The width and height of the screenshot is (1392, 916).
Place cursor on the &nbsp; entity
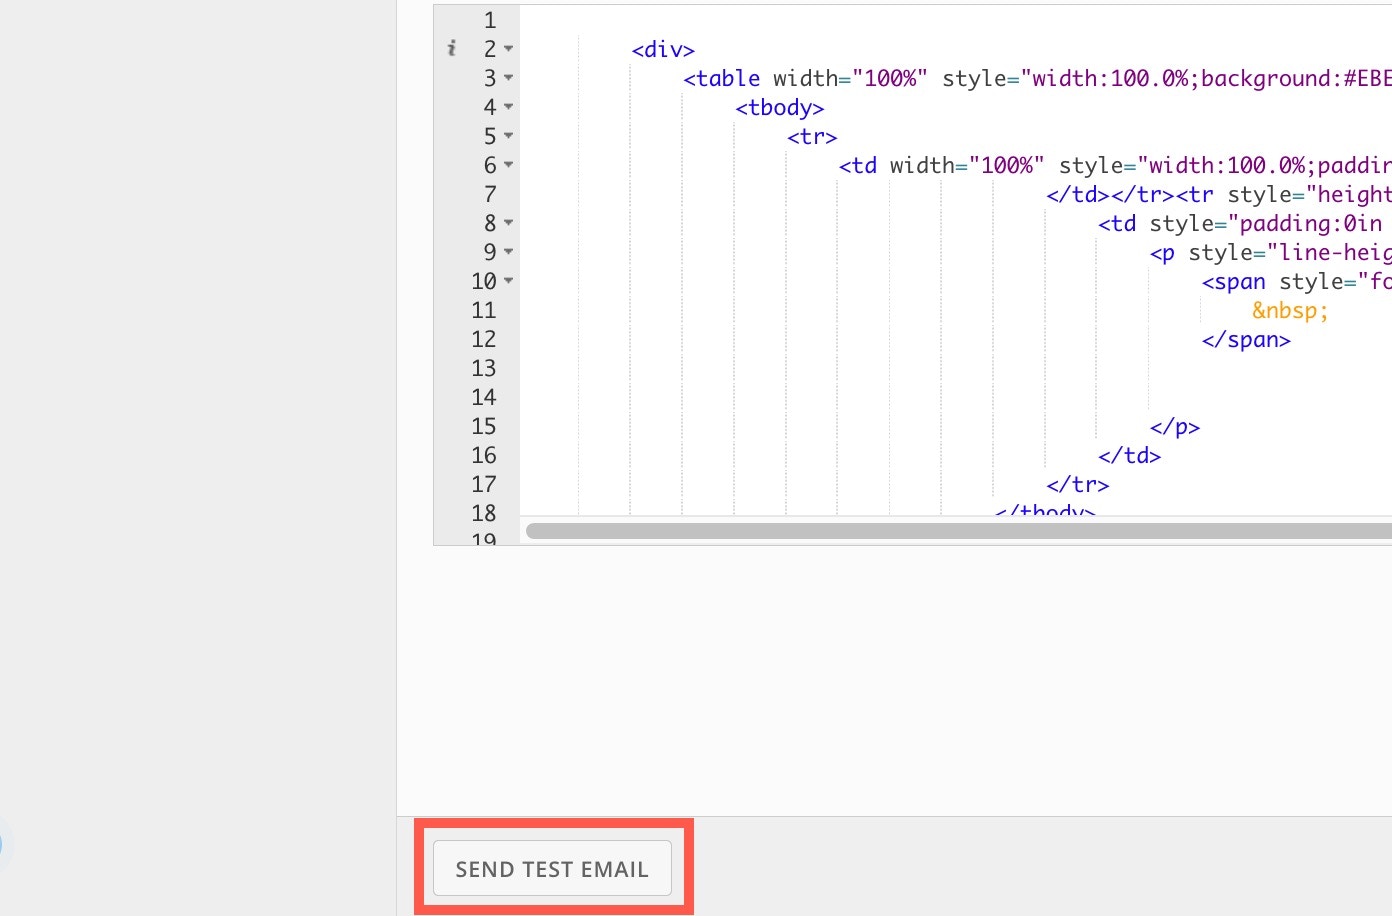click(x=1289, y=310)
